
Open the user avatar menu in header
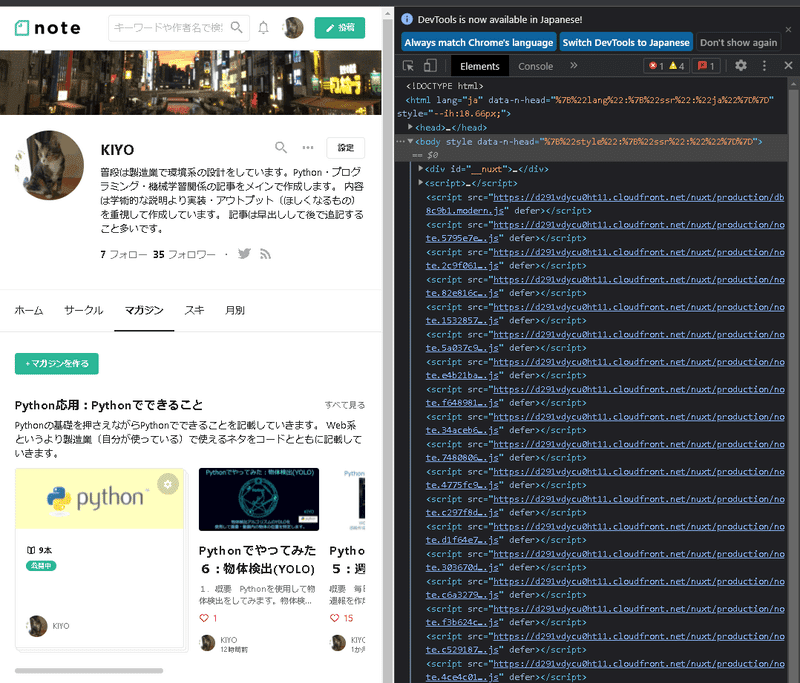293,28
